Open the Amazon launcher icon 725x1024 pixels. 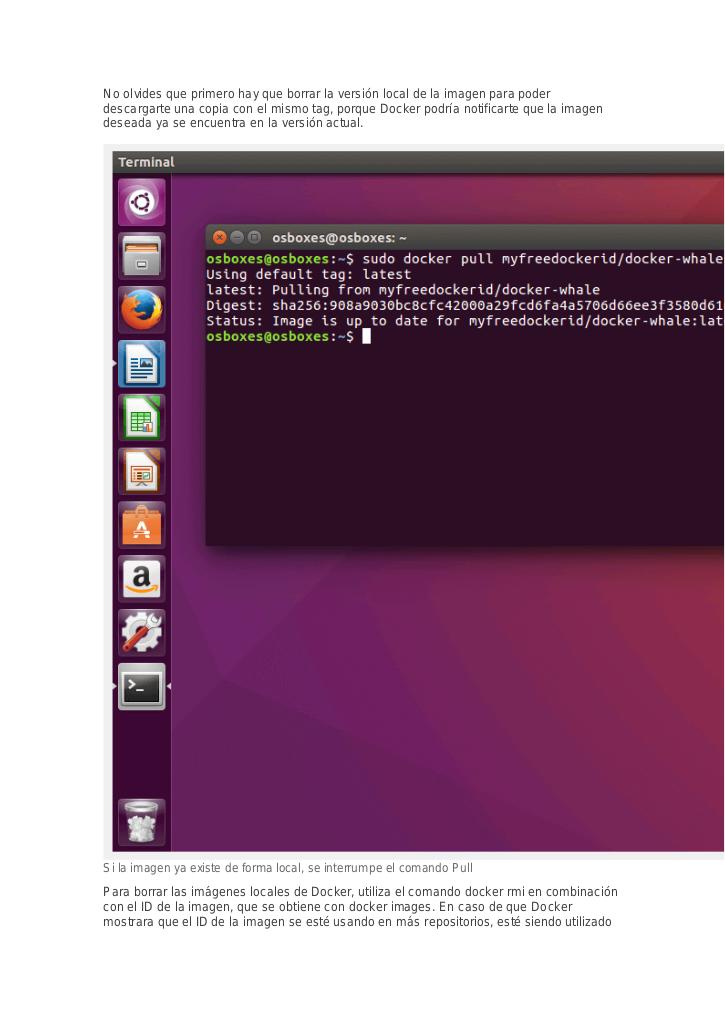[x=142, y=579]
